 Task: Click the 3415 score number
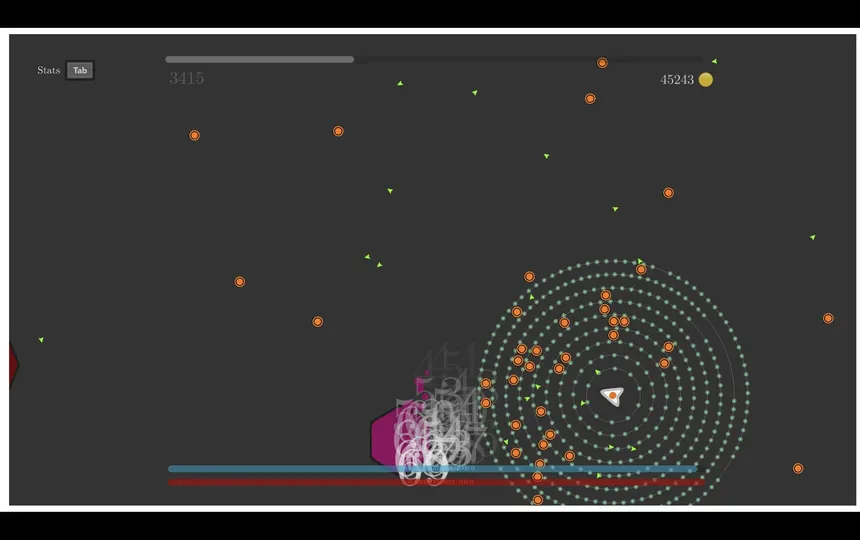pos(187,79)
